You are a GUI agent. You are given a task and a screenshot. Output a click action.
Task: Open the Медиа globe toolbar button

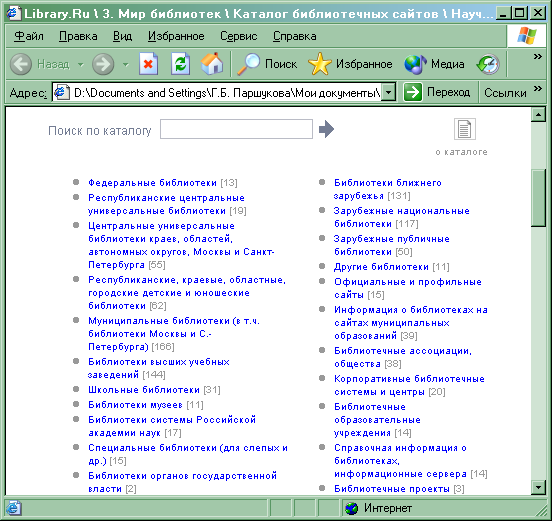click(x=434, y=64)
